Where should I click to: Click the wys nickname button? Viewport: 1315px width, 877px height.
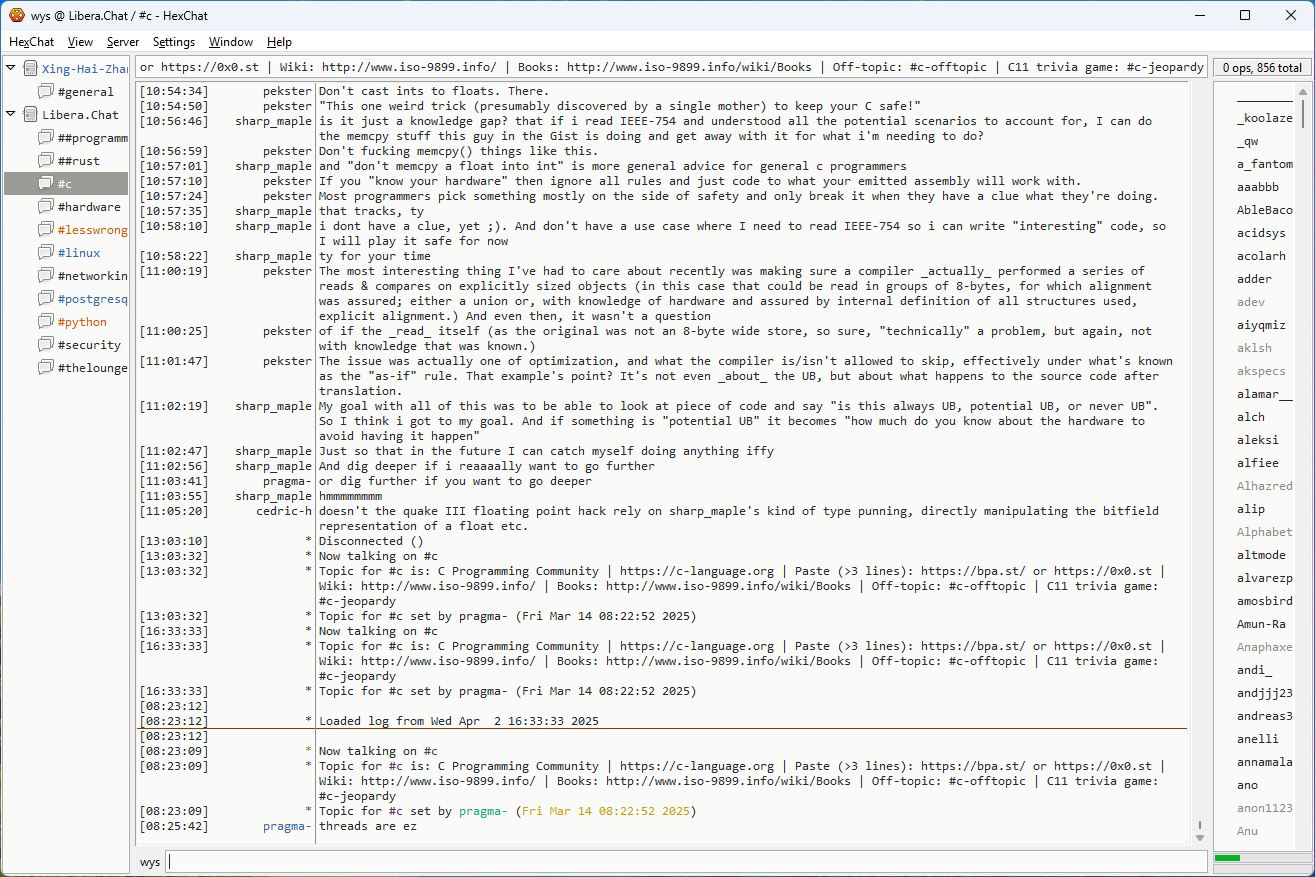[x=150, y=862]
